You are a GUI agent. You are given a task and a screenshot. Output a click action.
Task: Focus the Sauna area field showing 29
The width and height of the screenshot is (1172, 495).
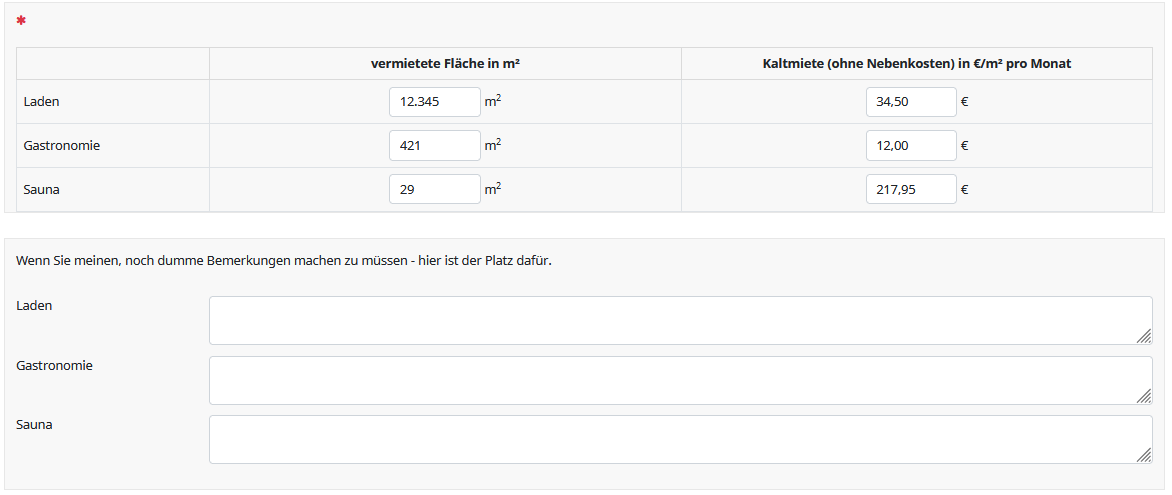[434, 189]
